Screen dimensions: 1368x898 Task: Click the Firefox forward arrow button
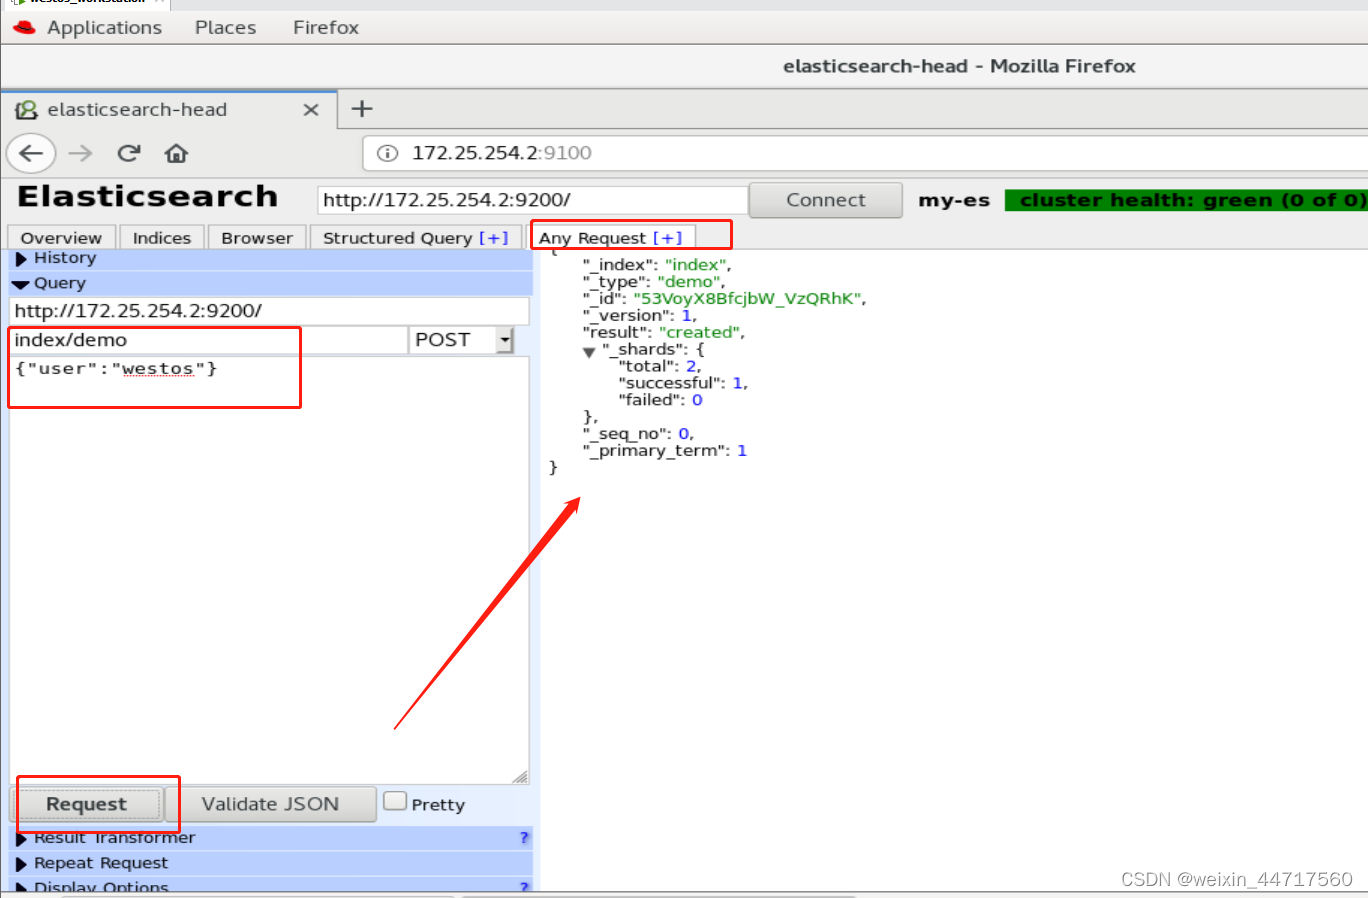(80, 153)
